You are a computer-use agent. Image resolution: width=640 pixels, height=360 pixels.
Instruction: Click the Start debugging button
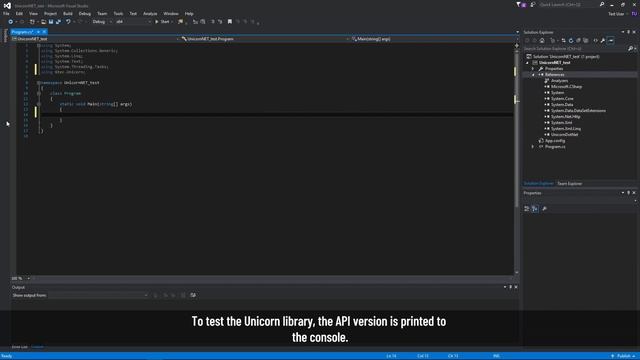click(162, 22)
